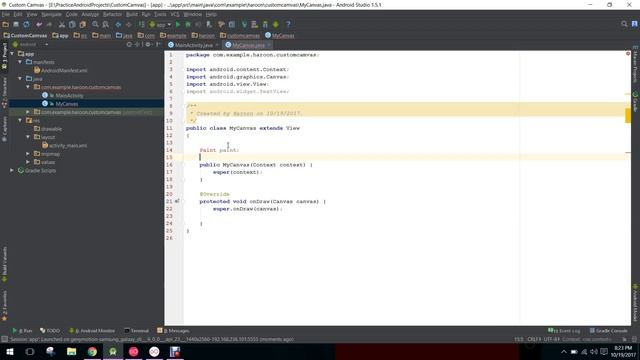Click the Make Project build icon
Screen dimensions: 640x360
point(141,24)
